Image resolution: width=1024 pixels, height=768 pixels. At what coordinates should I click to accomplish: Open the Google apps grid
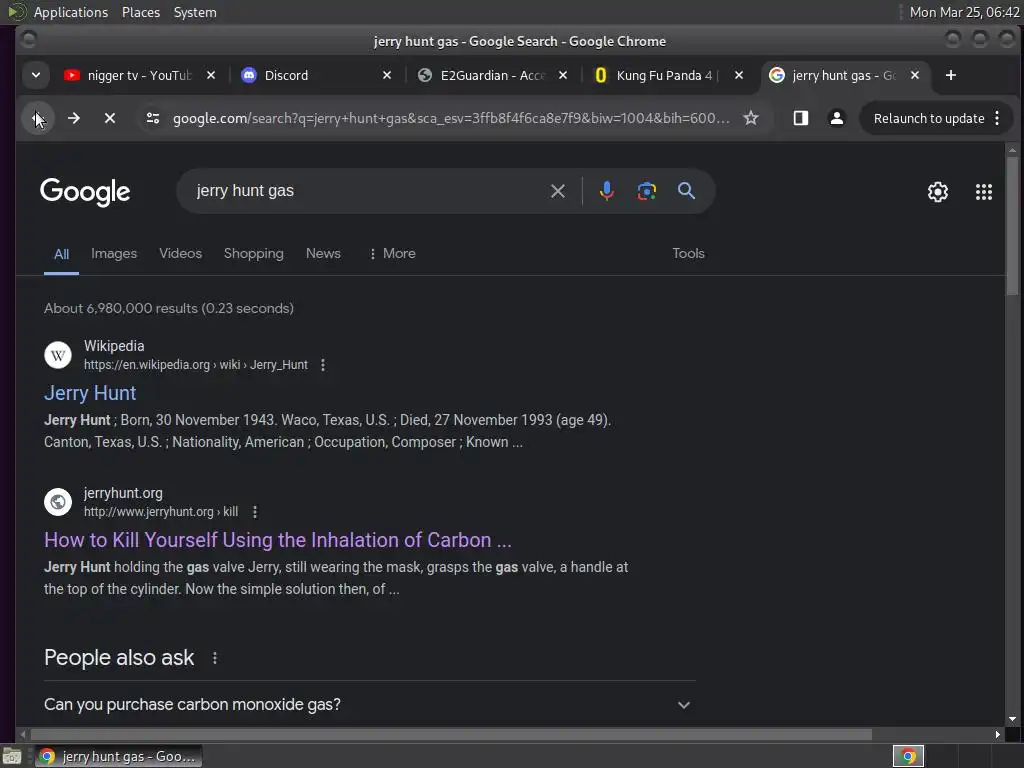point(984,192)
